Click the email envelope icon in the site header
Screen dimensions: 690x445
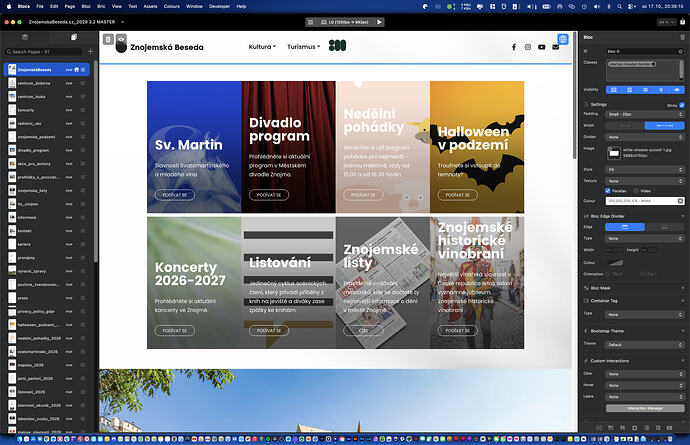556,47
